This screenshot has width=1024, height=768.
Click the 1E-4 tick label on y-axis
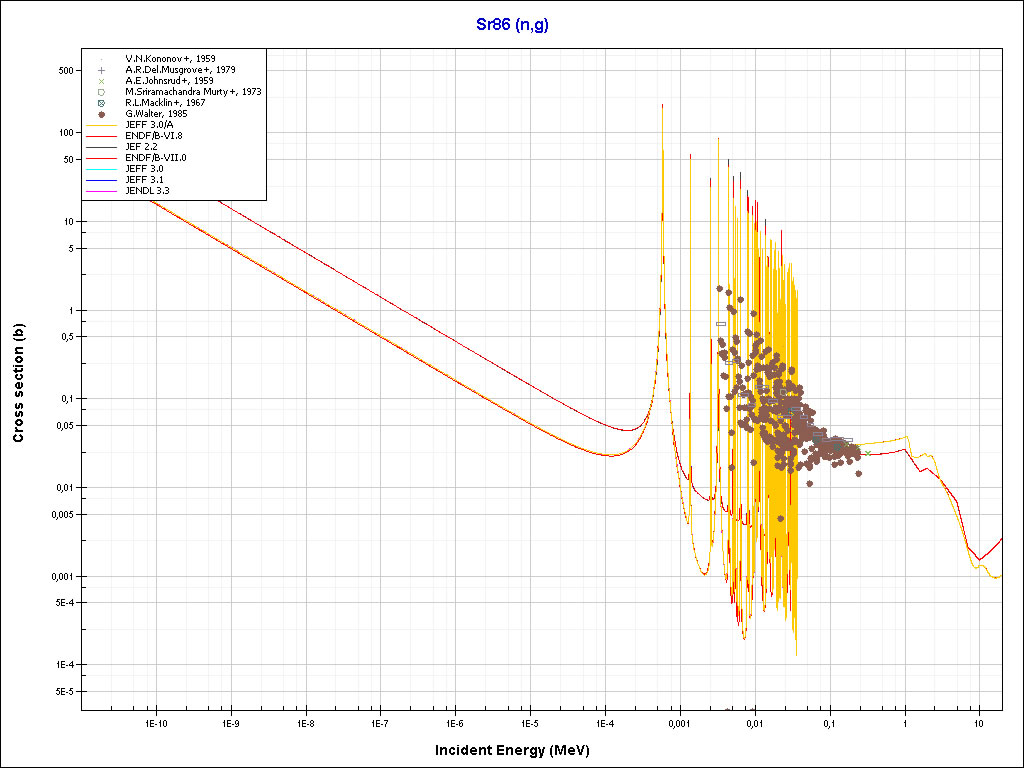[x=65, y=665]
